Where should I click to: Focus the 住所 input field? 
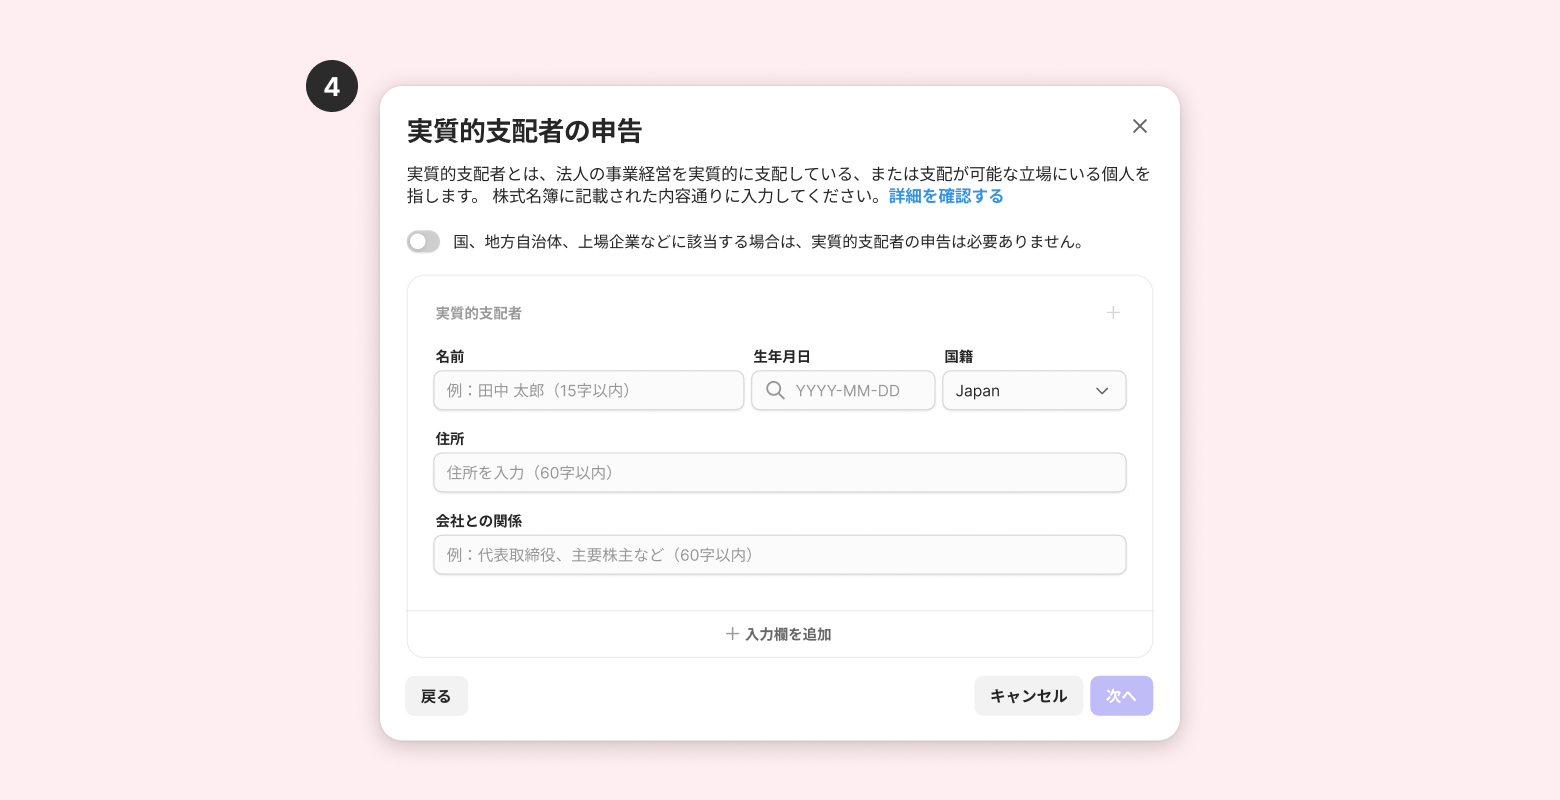coord(780,472)
